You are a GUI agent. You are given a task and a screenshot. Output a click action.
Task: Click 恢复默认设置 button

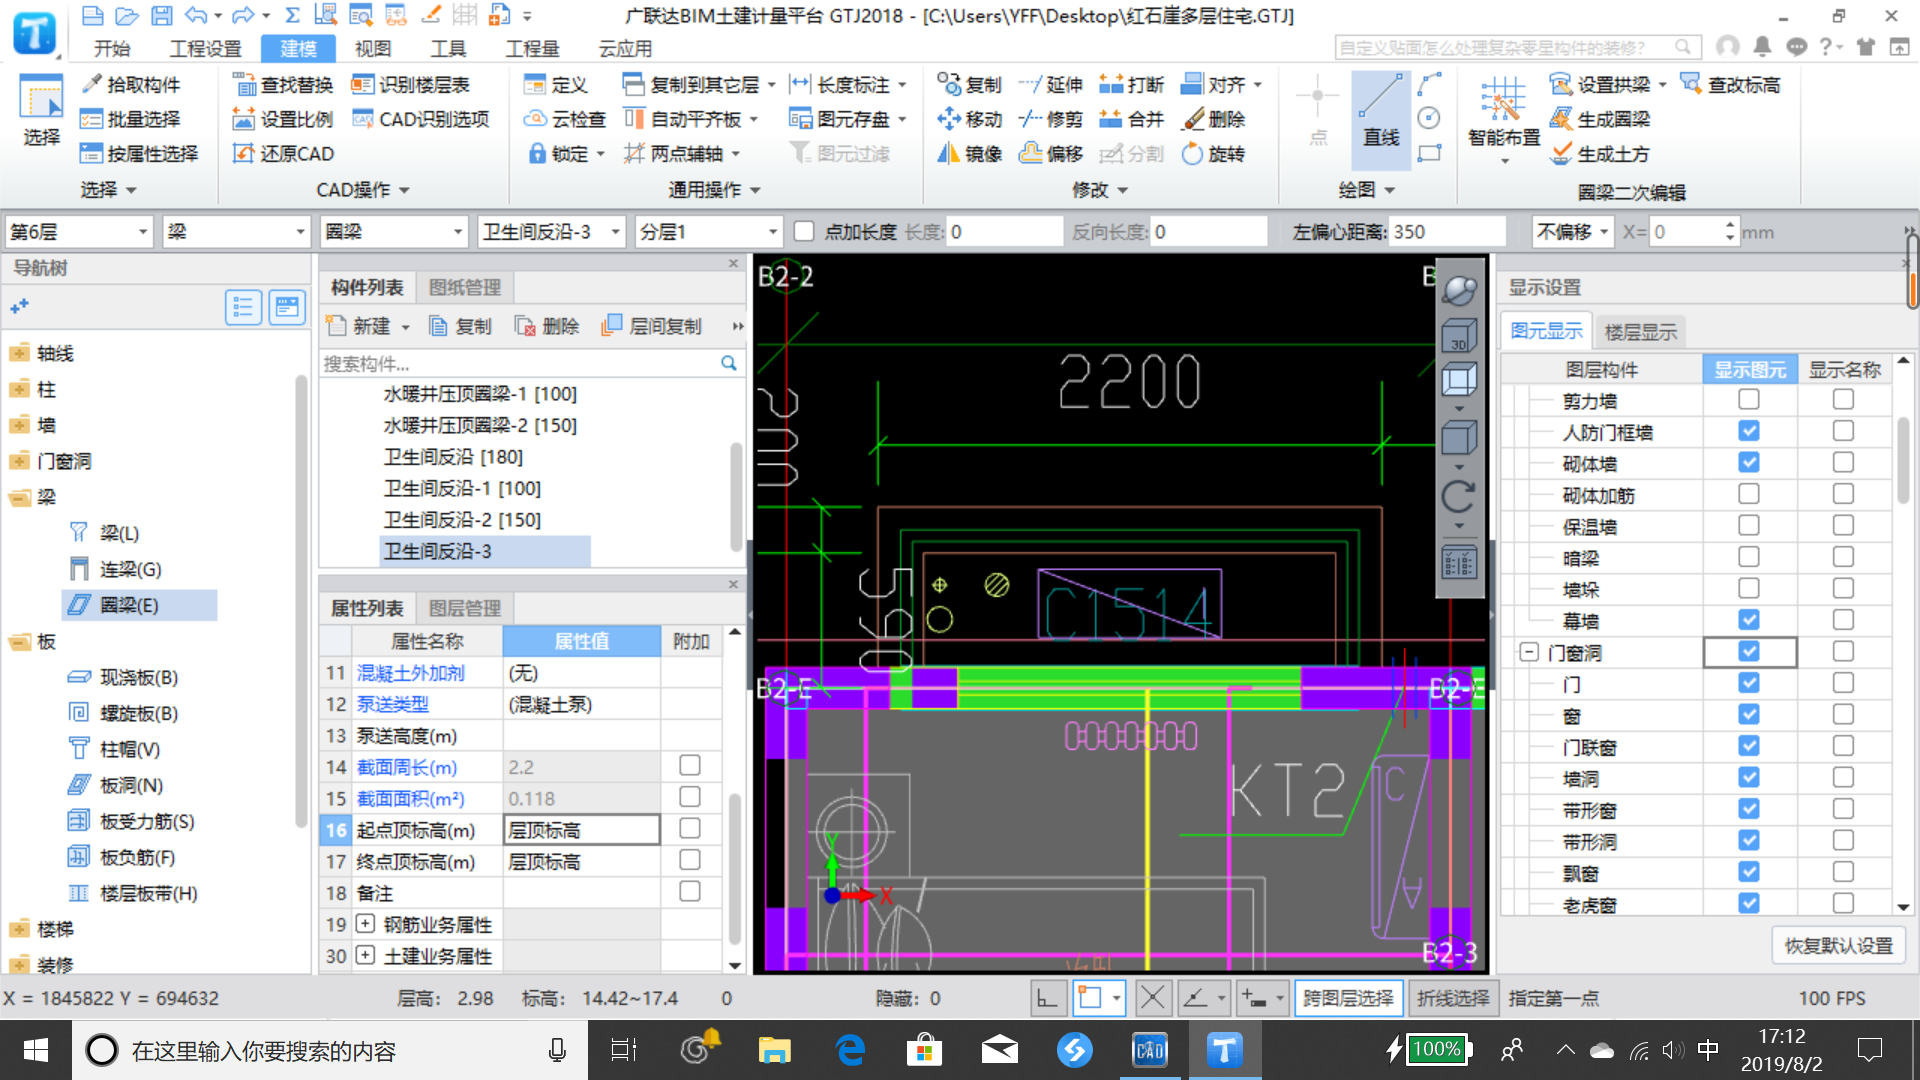tap(1838, 945)
